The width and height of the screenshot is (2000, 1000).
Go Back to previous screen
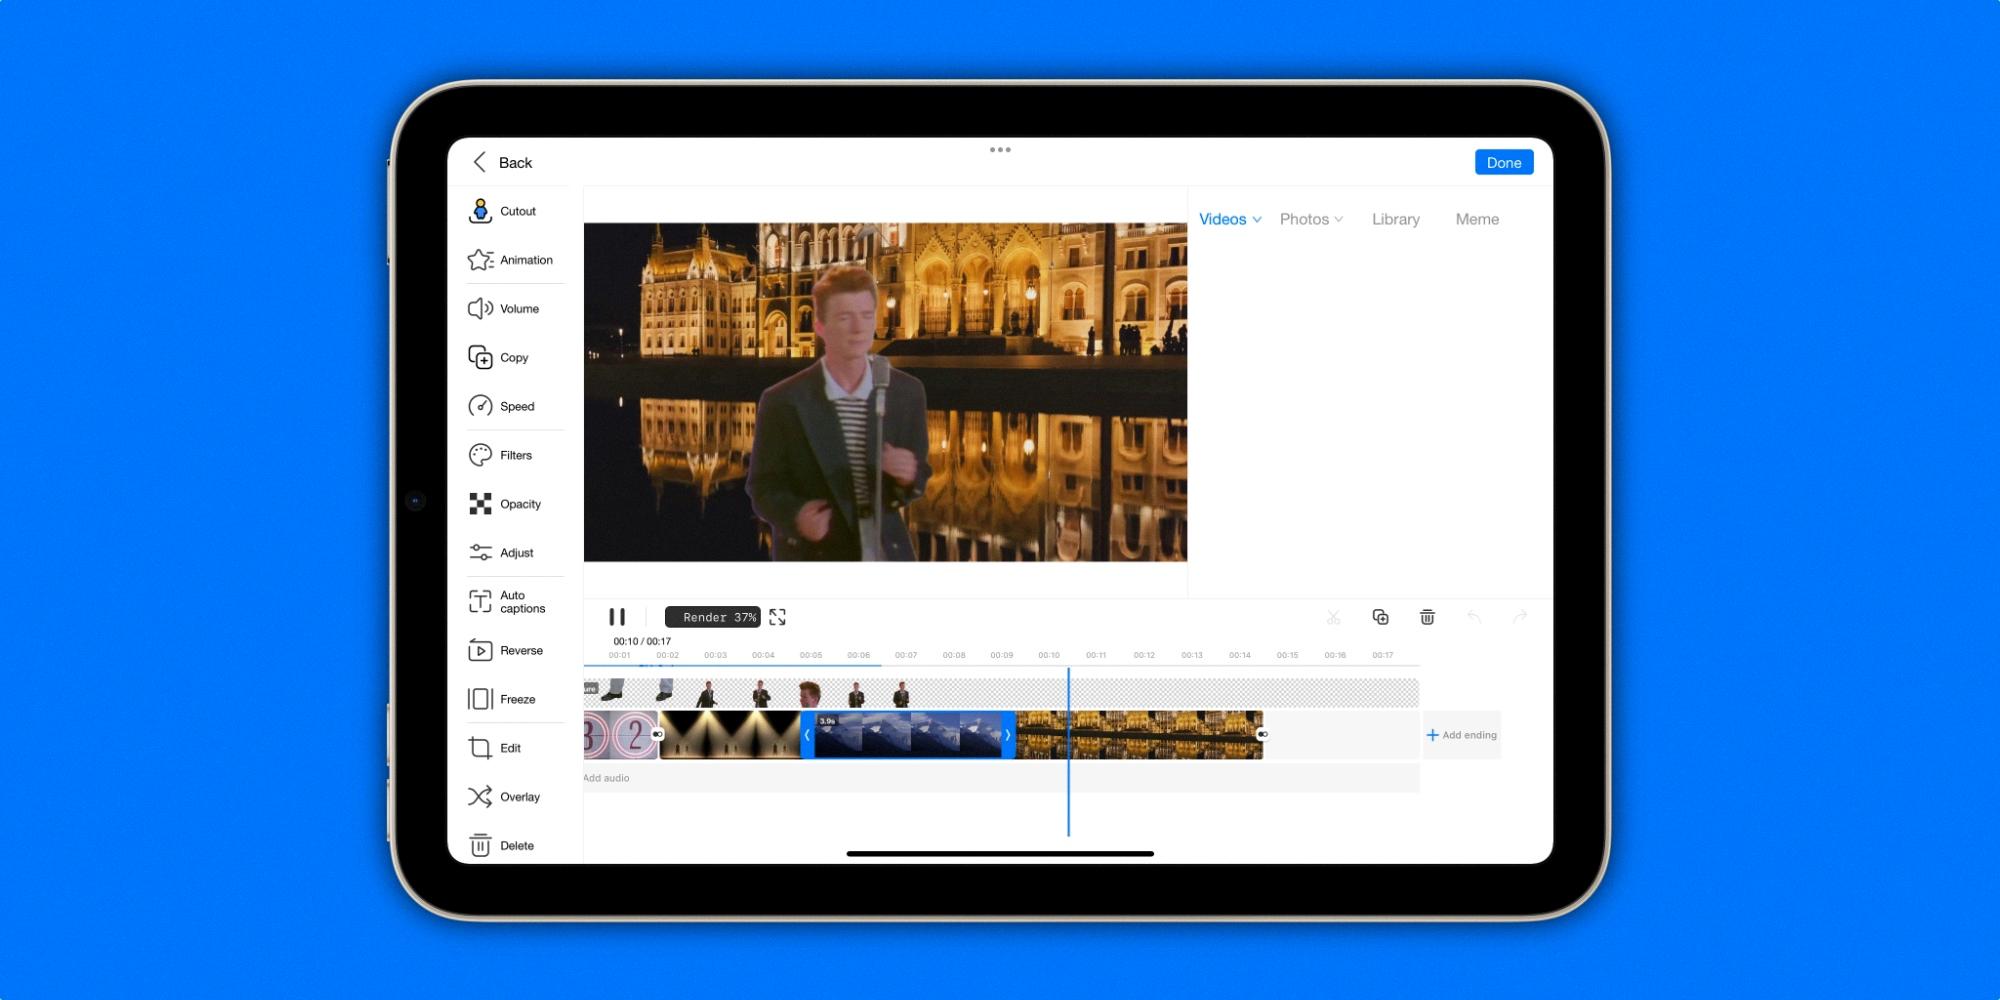[502, 162]
